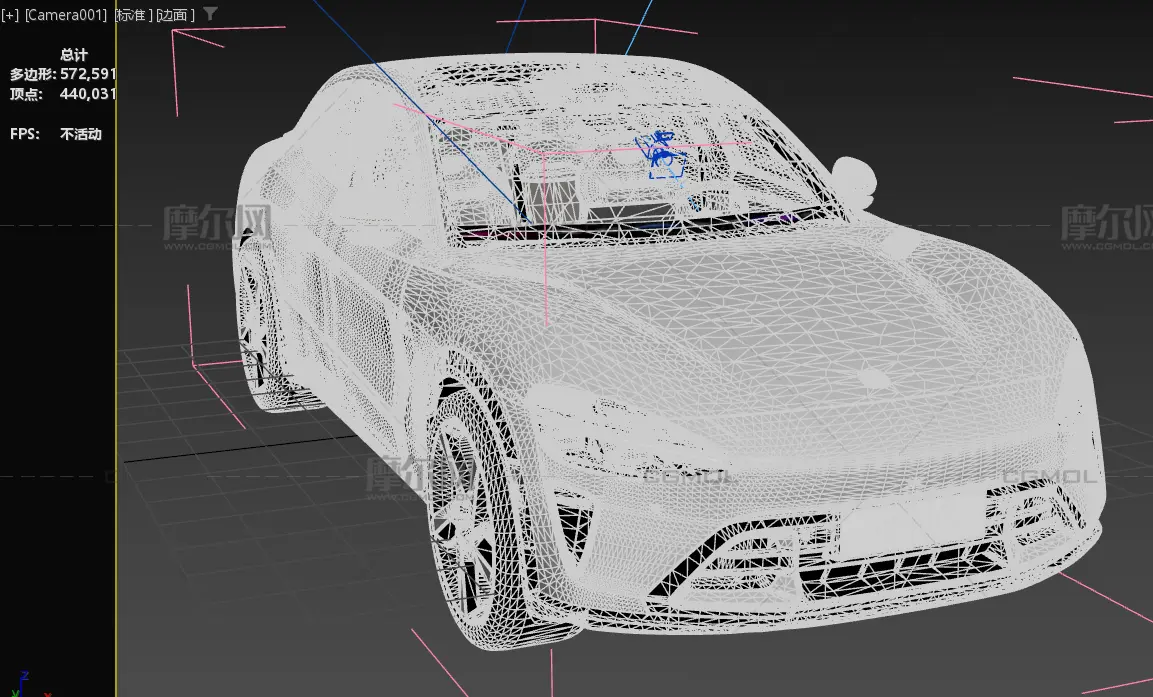Click the FPS: label in the statistics
The width and height of the screenshot is (1153, 697).
tap(25, 134)
